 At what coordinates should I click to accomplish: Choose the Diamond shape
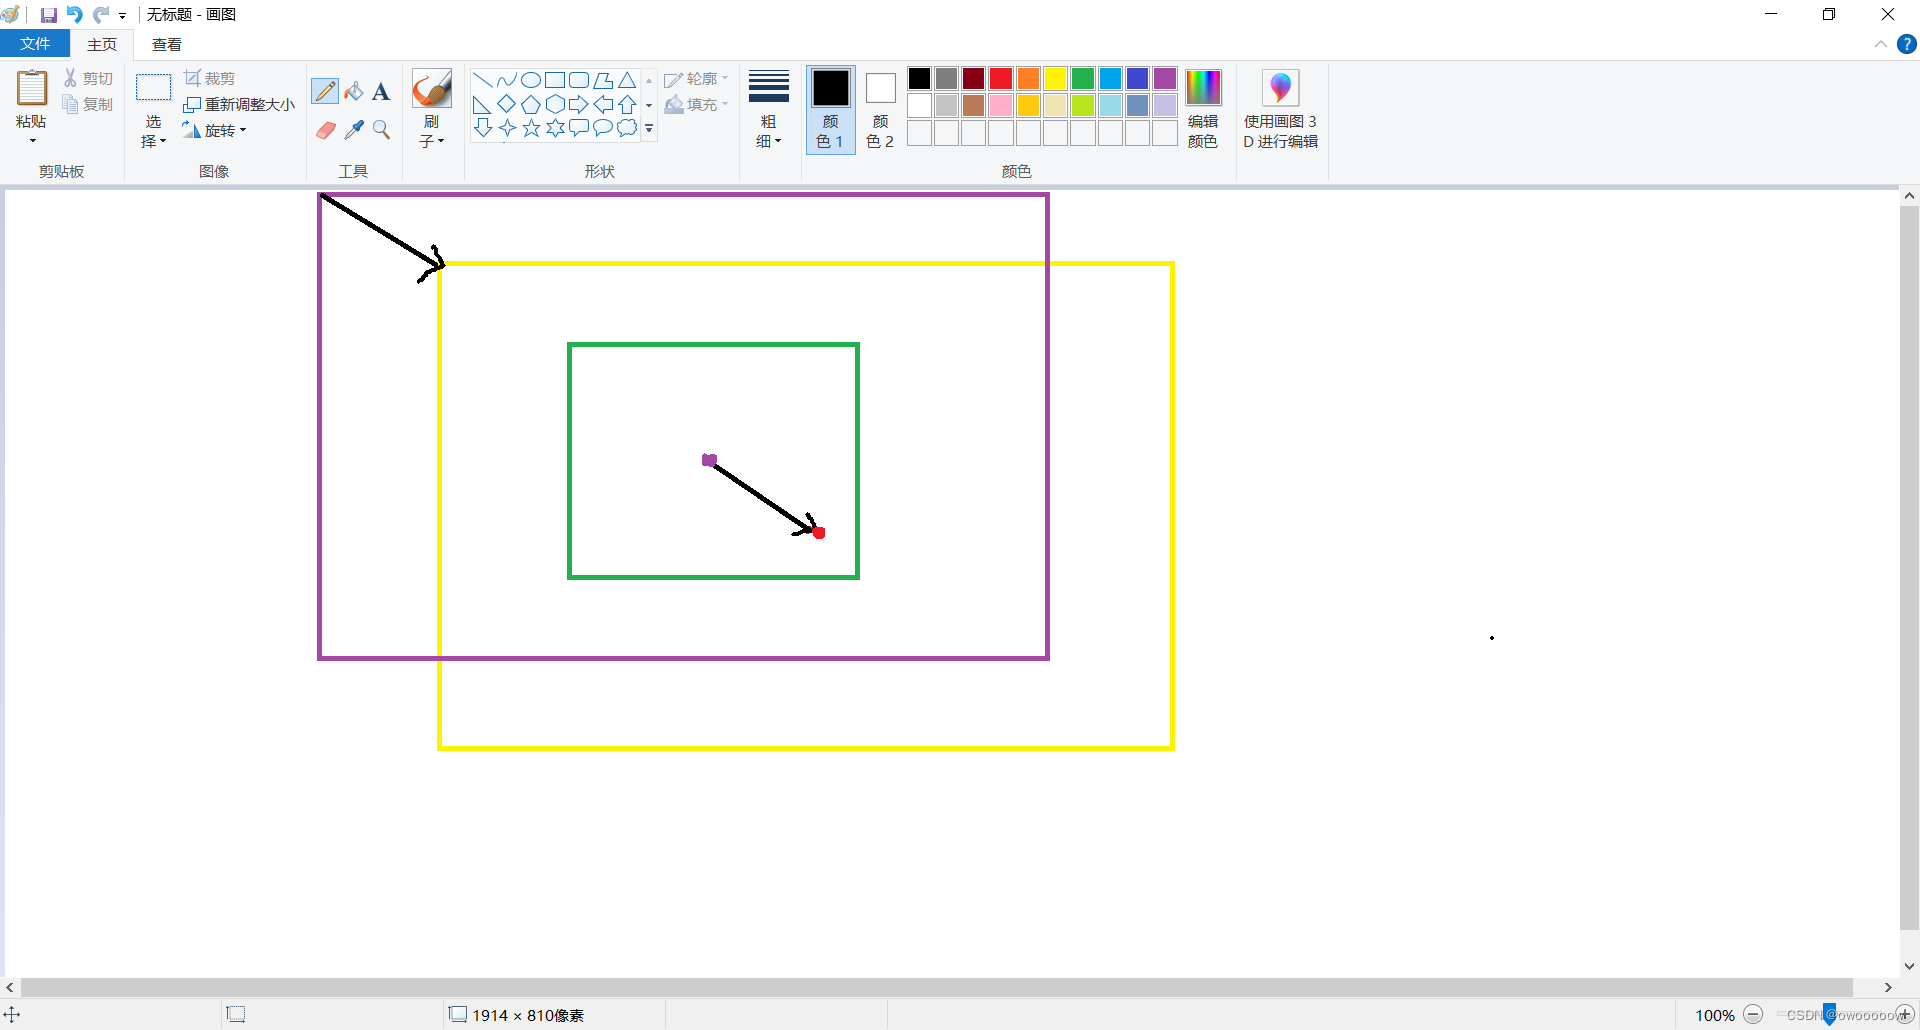[x=507, y=104]
